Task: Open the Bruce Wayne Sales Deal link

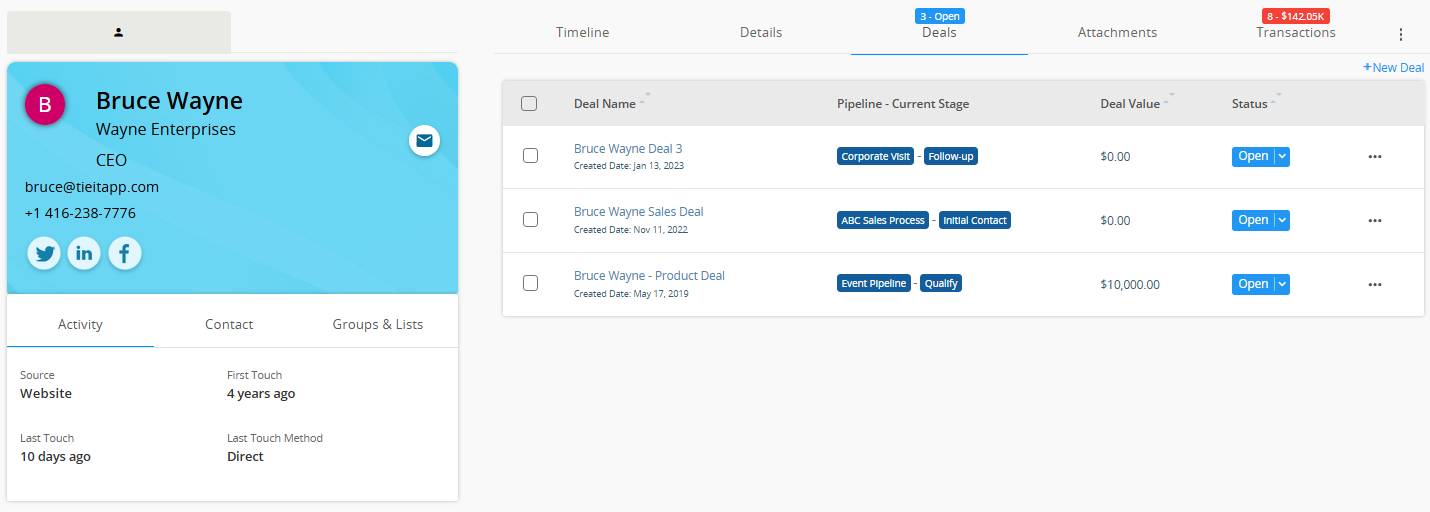Action: (639, 212)
